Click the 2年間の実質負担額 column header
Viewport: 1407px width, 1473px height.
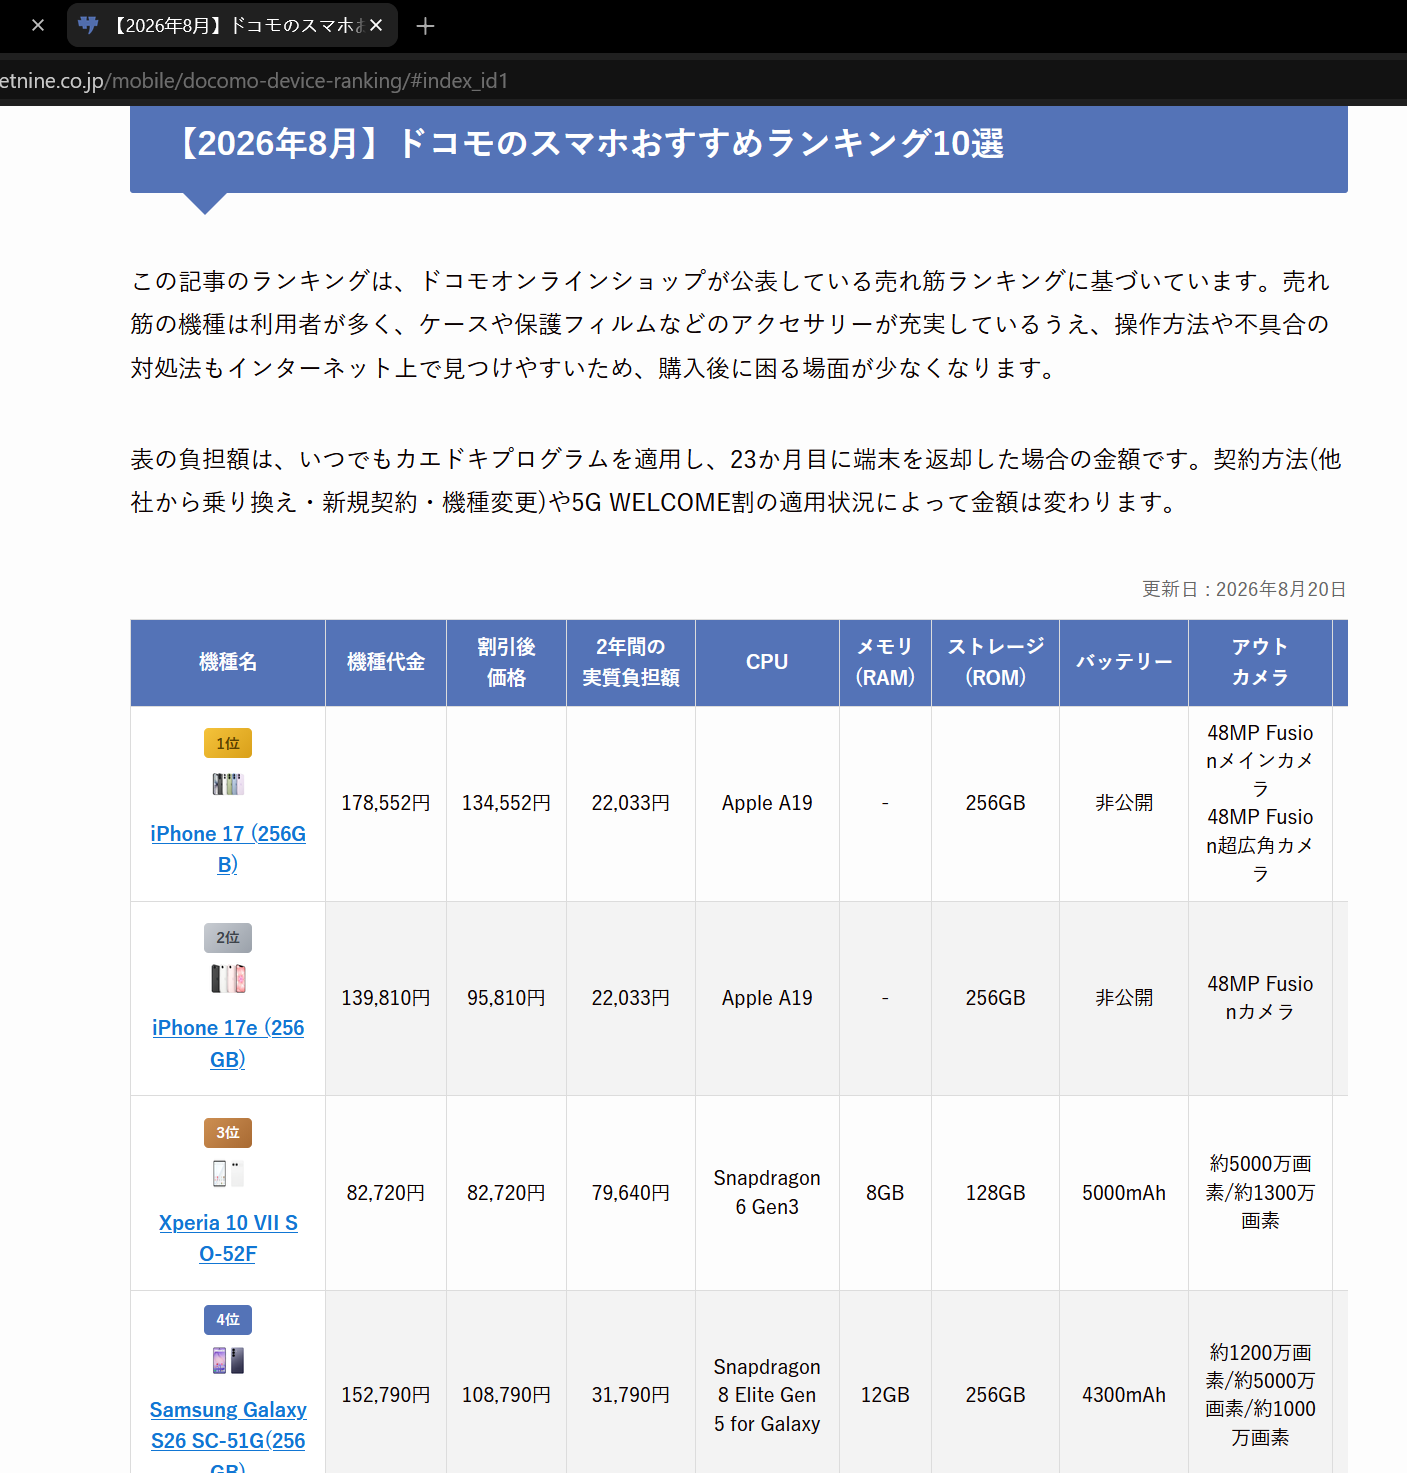[x=631, y=662]
